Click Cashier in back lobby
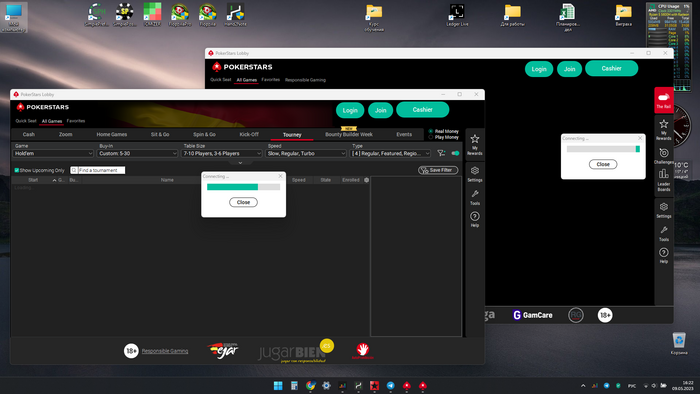The width and height of the screenshot is (700, 394). point(611,68)
